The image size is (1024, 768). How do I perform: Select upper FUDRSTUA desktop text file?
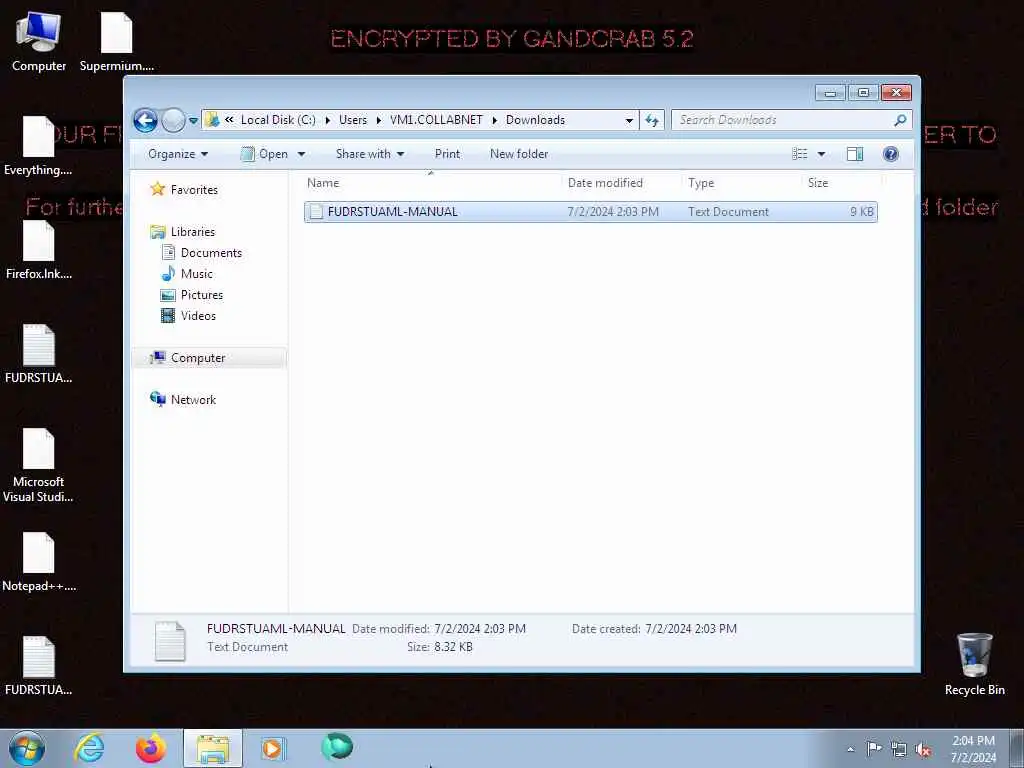(x=39, y=354)
